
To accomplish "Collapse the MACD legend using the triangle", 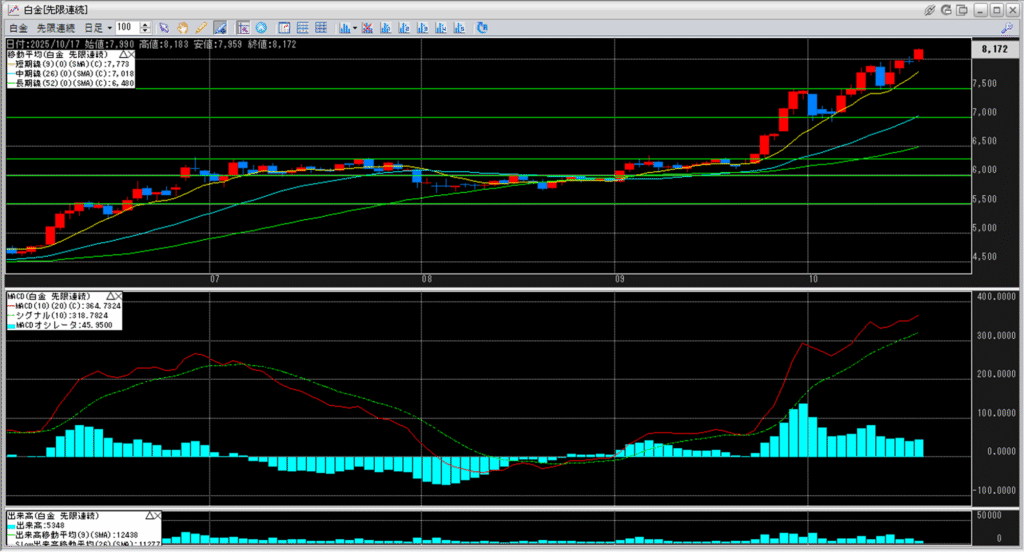I will (109, 297).
